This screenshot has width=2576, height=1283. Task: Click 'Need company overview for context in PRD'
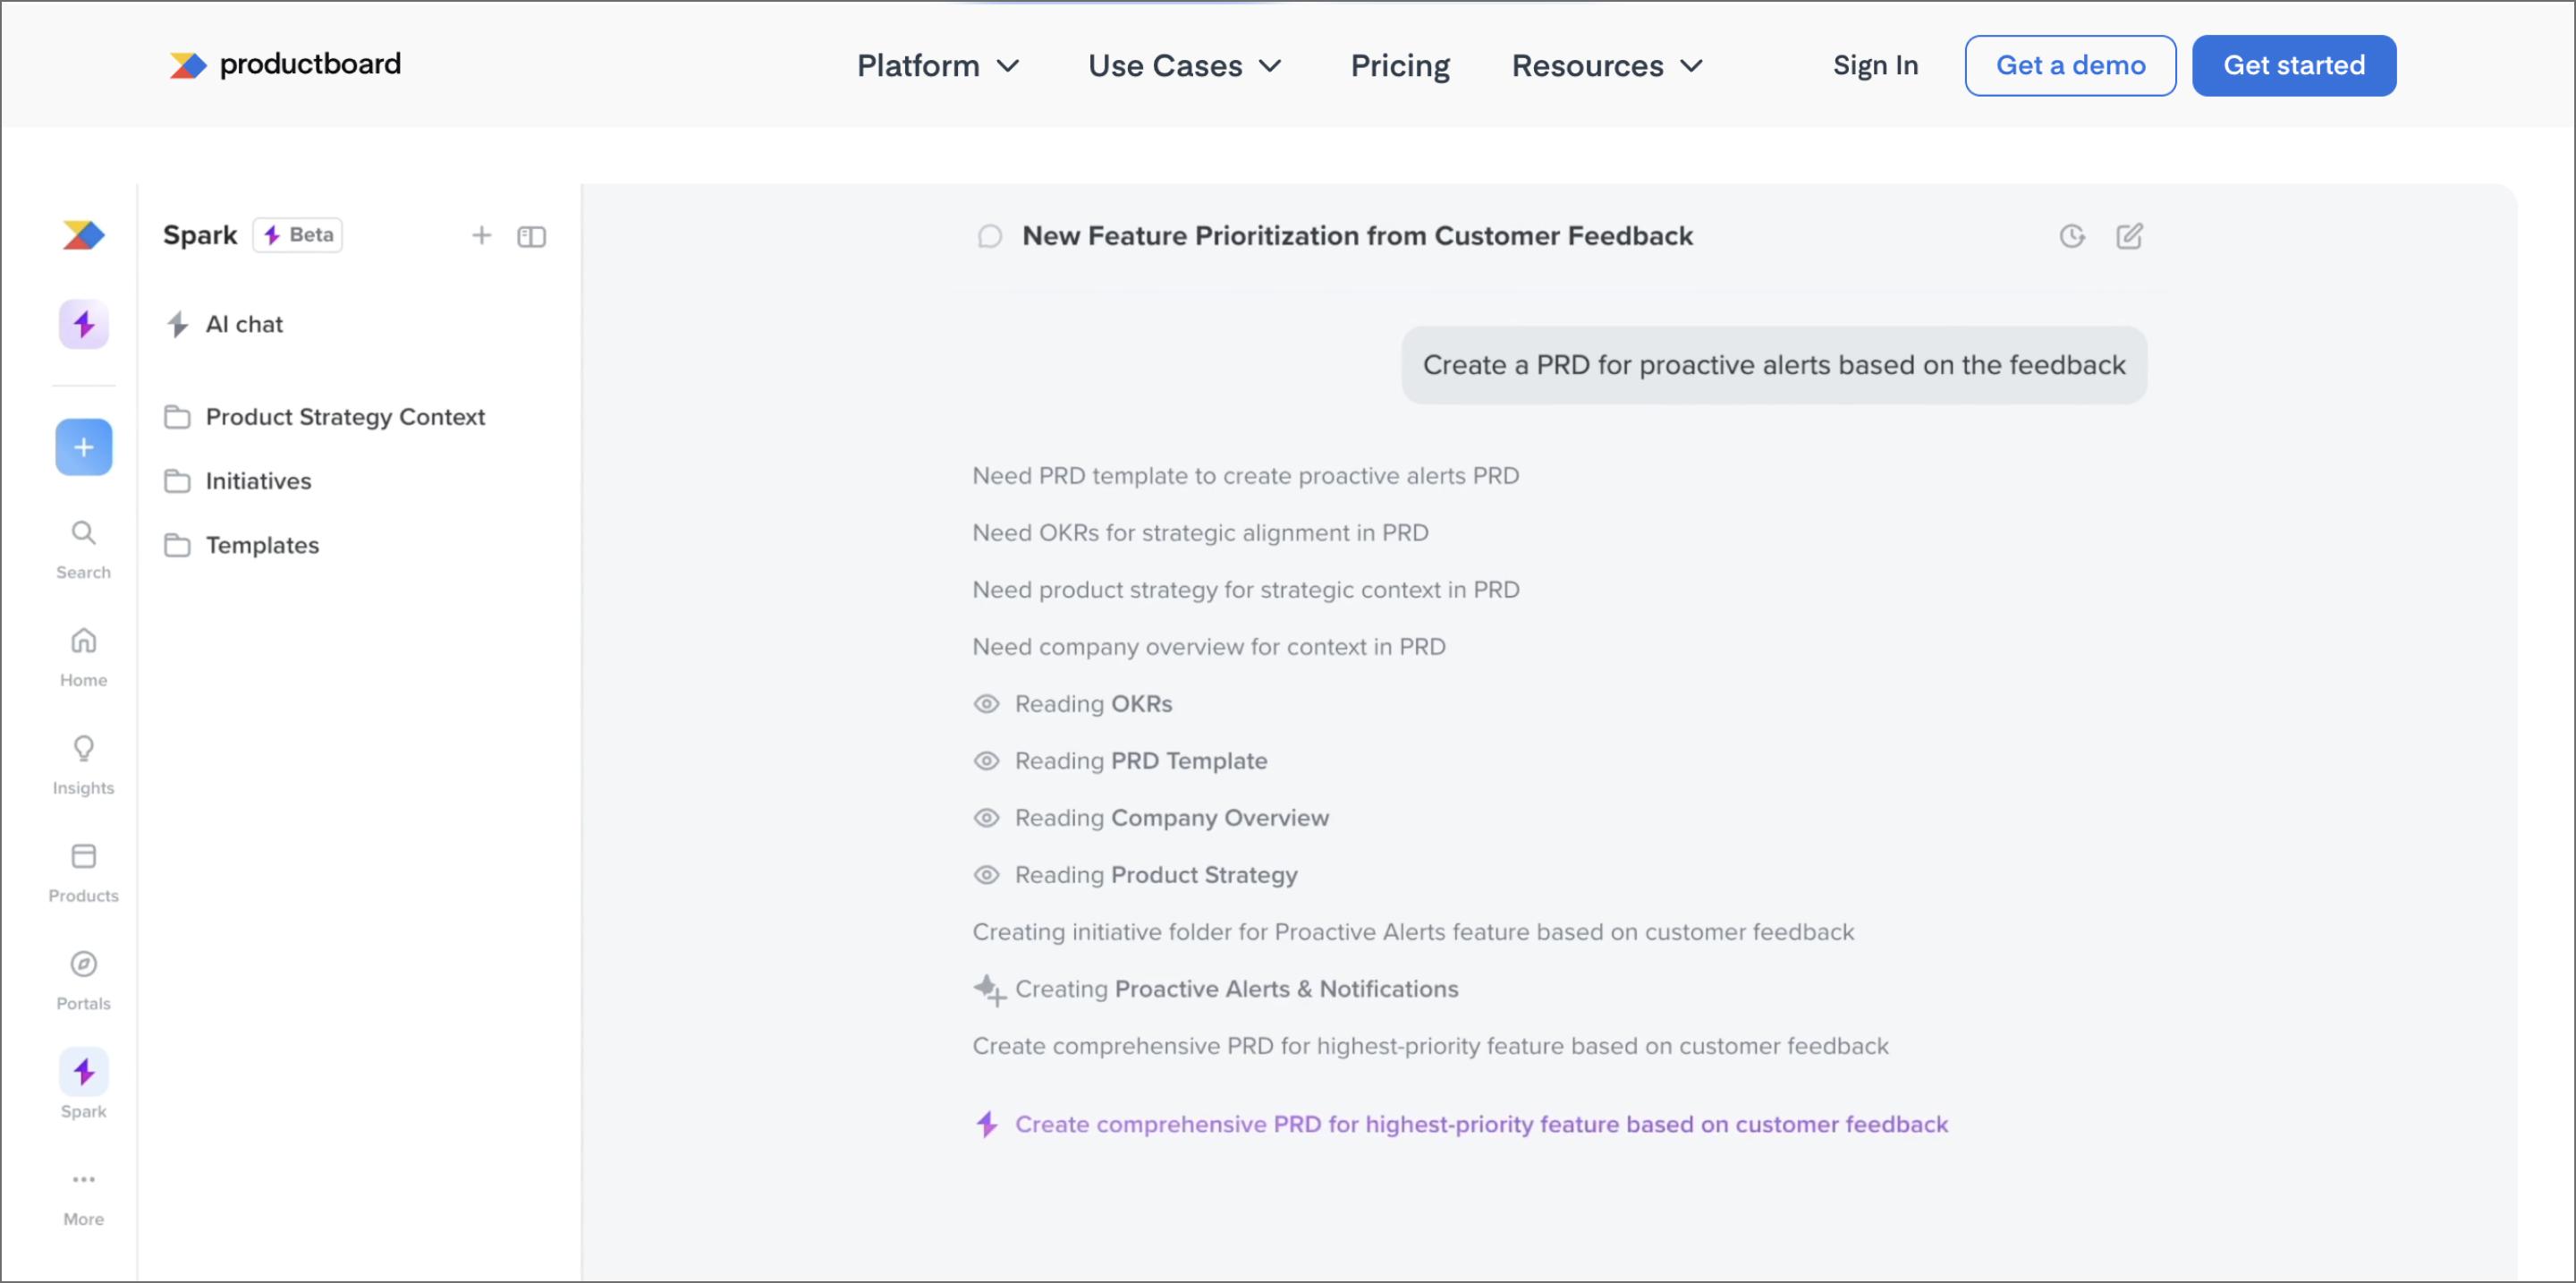(1208, 647)
